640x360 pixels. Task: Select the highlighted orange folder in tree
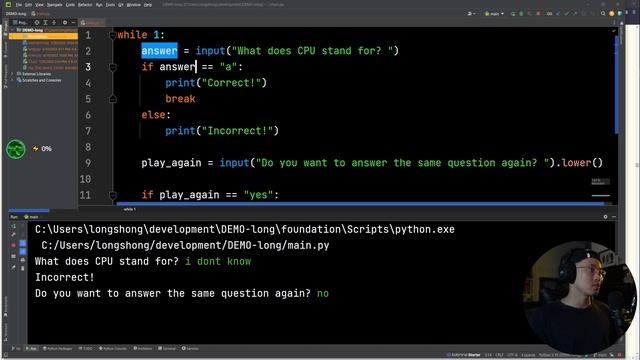[43, 36]
